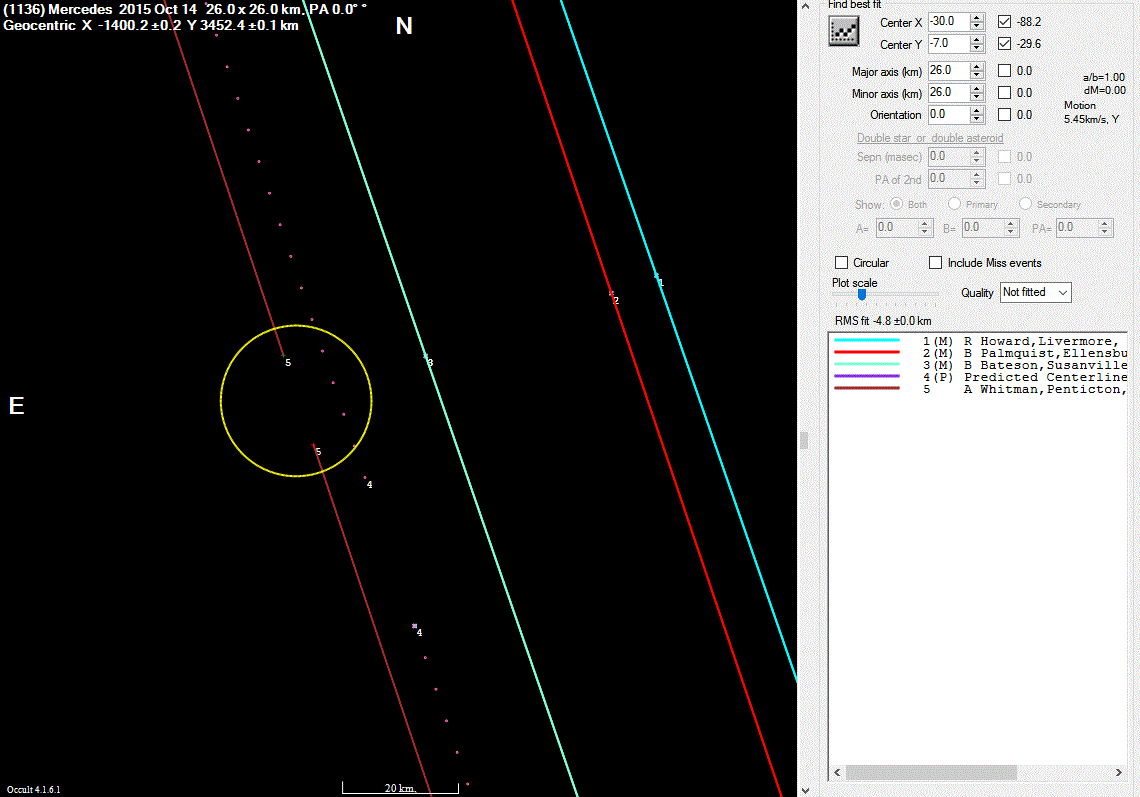Click the E compass label on plot
The image size is (1140, 797).
(x=17, y=406)
